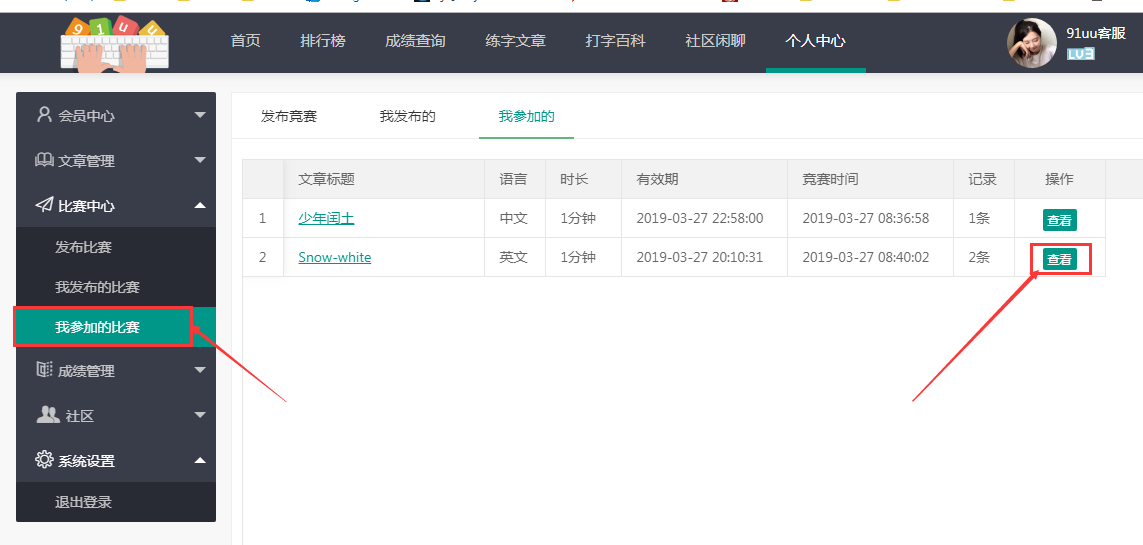
Task: Click the LV3 level badge
Action: click(1080, 54)
